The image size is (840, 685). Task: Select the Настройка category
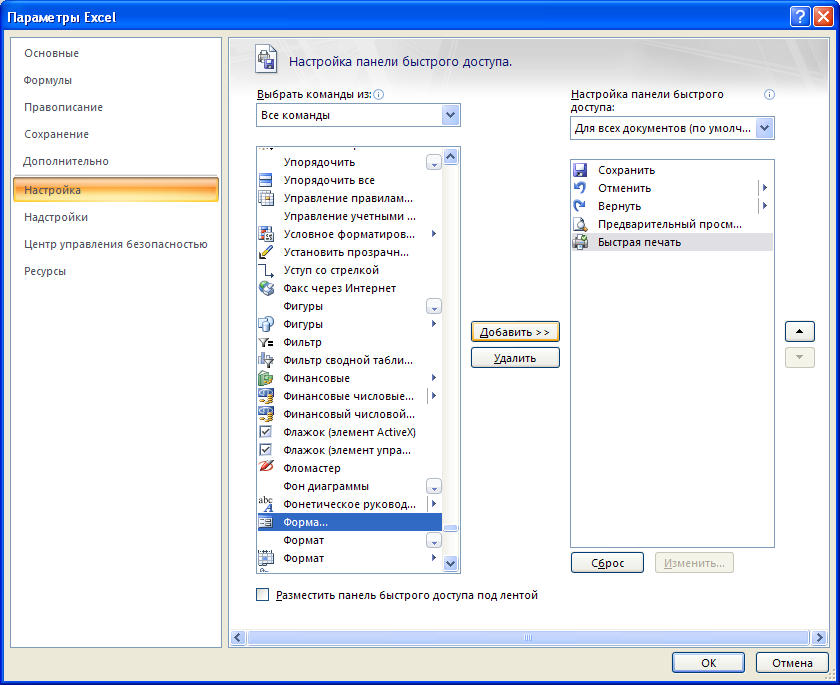tap(116, 190)
